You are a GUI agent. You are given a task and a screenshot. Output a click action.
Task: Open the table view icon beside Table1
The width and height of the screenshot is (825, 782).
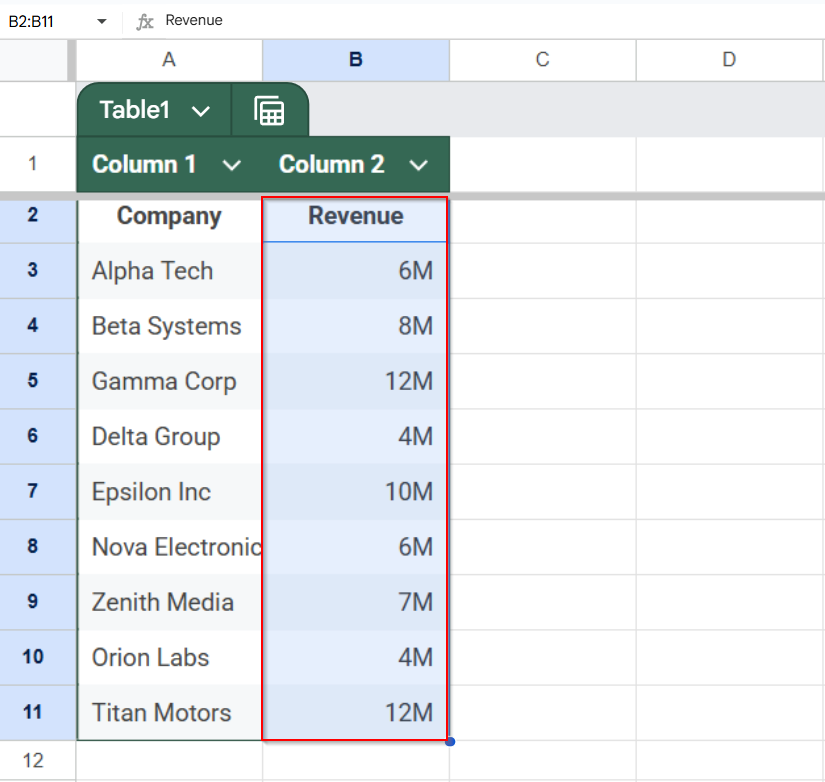click(269, 111)
